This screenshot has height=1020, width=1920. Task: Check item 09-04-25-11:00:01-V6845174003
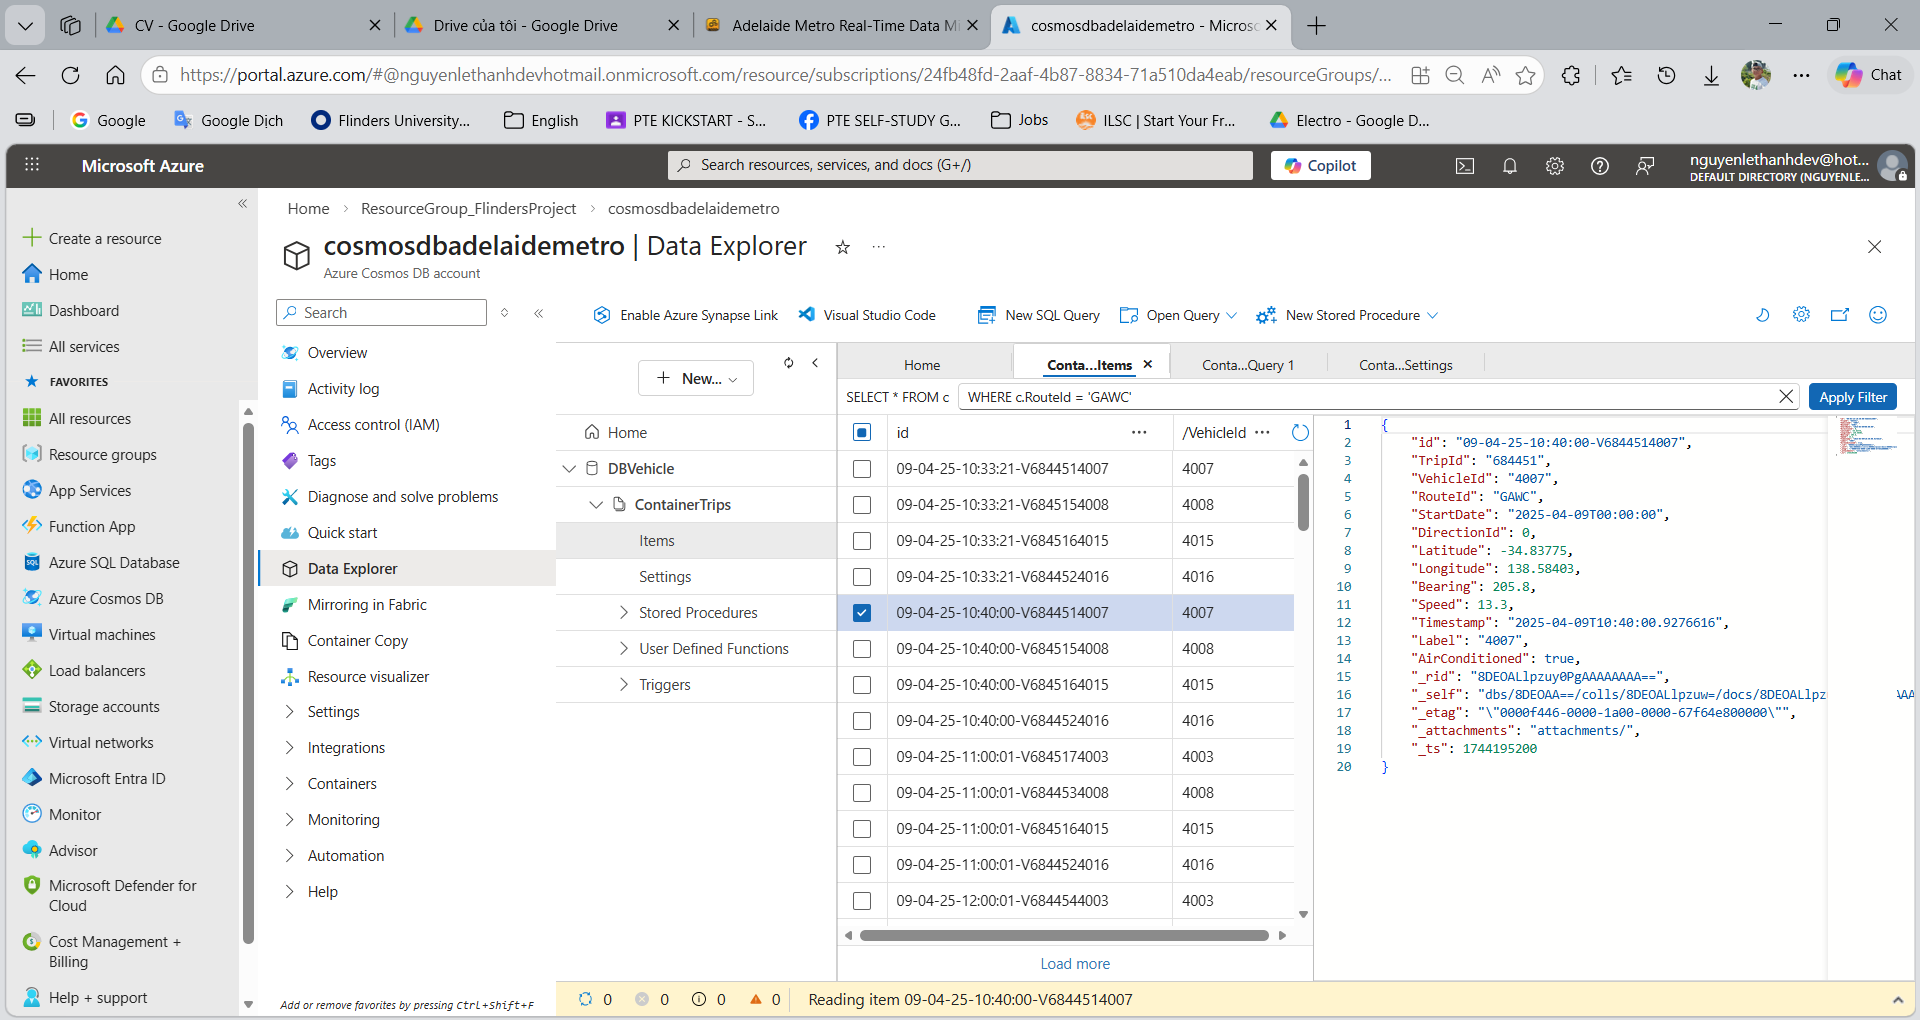pos(862,757)
